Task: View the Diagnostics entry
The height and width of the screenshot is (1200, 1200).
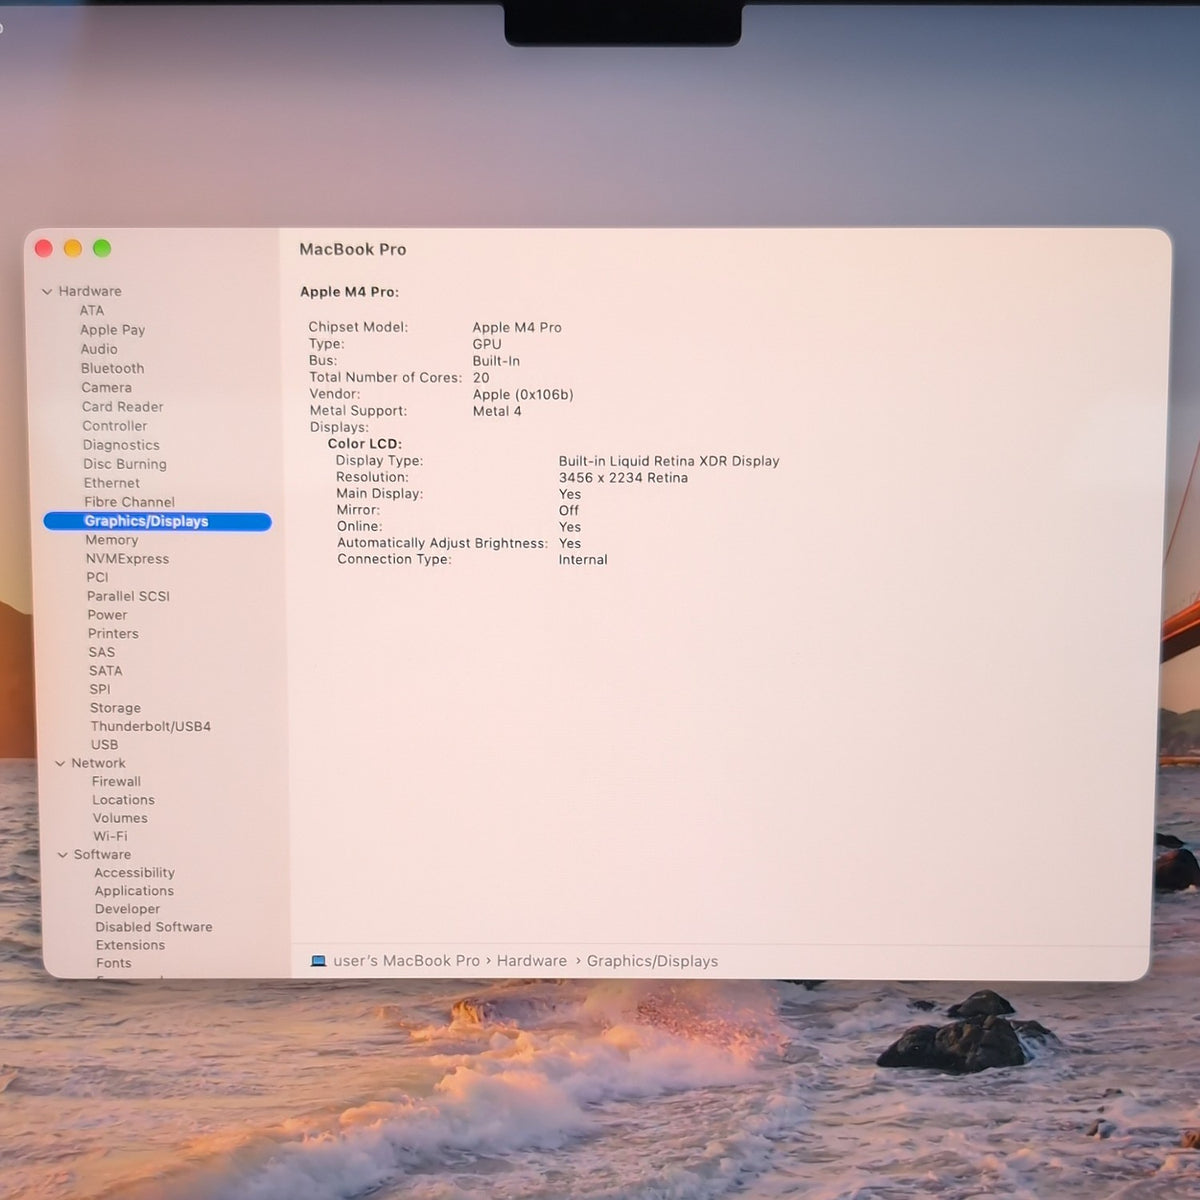Action: [121, 445]
